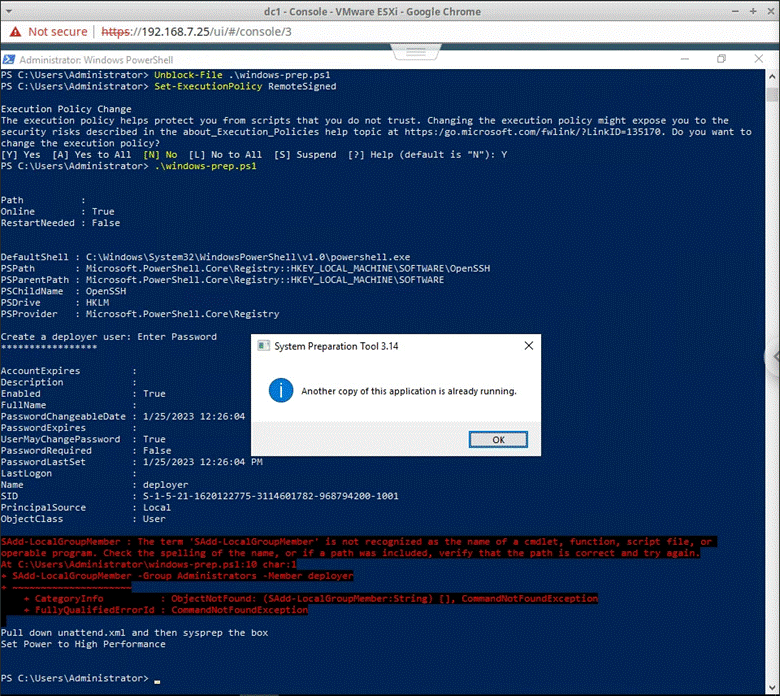Click the '[N] No' highlighted option text

pyautogui.click(x=160, y=154)
